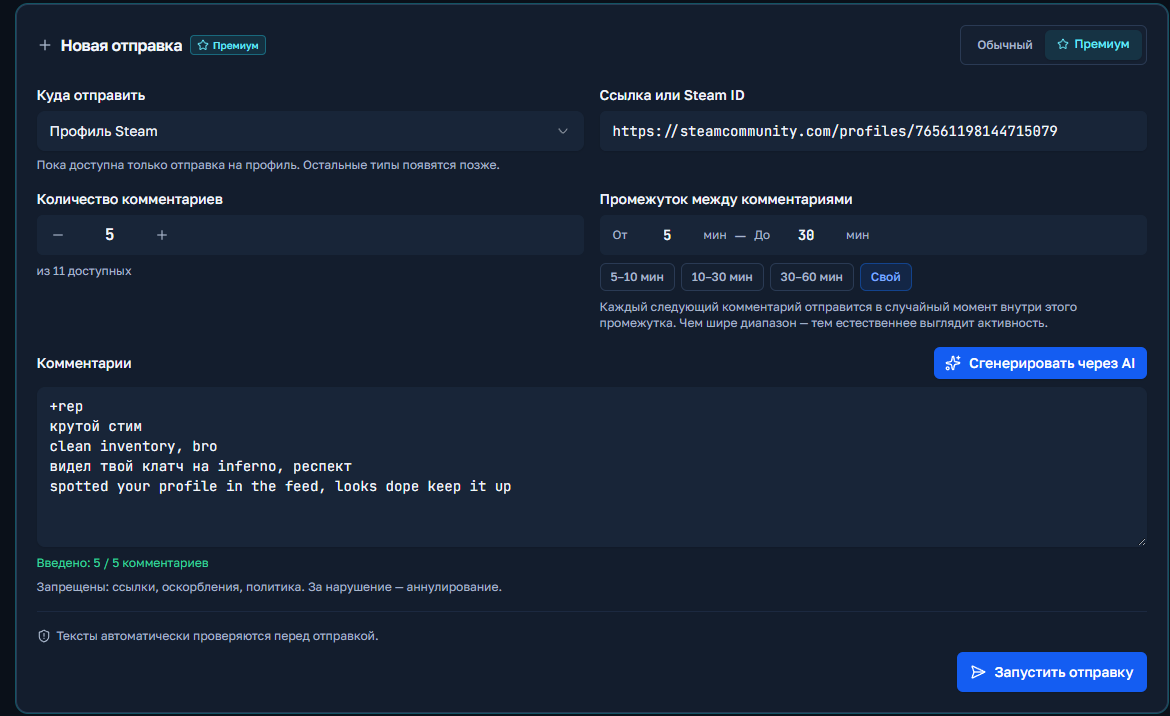Switch to Премиум mode toggle
Viewport: 1170px width, 716px height.
[1093, 45]
